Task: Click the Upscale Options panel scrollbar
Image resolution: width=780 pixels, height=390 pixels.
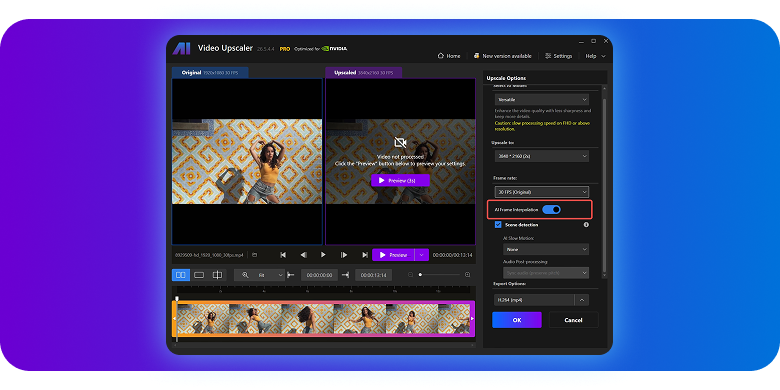Action: pyautogui.click(x=604, y=187)
